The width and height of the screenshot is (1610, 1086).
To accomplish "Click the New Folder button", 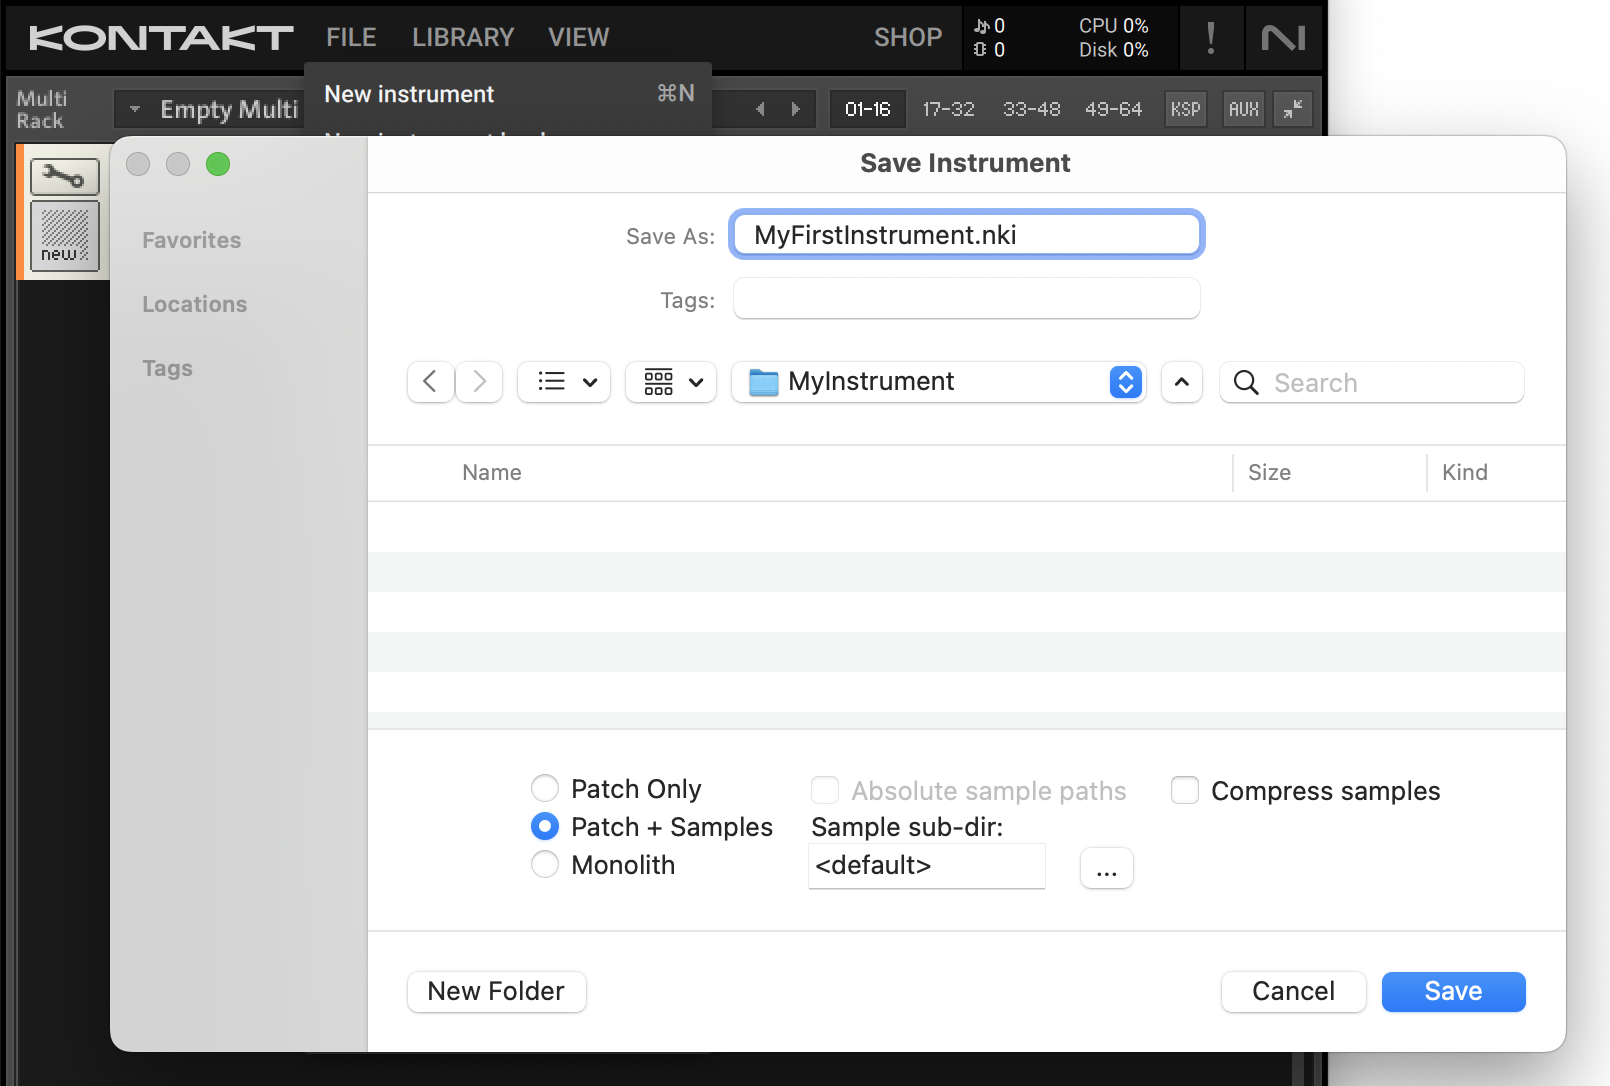I will [496, 991].
